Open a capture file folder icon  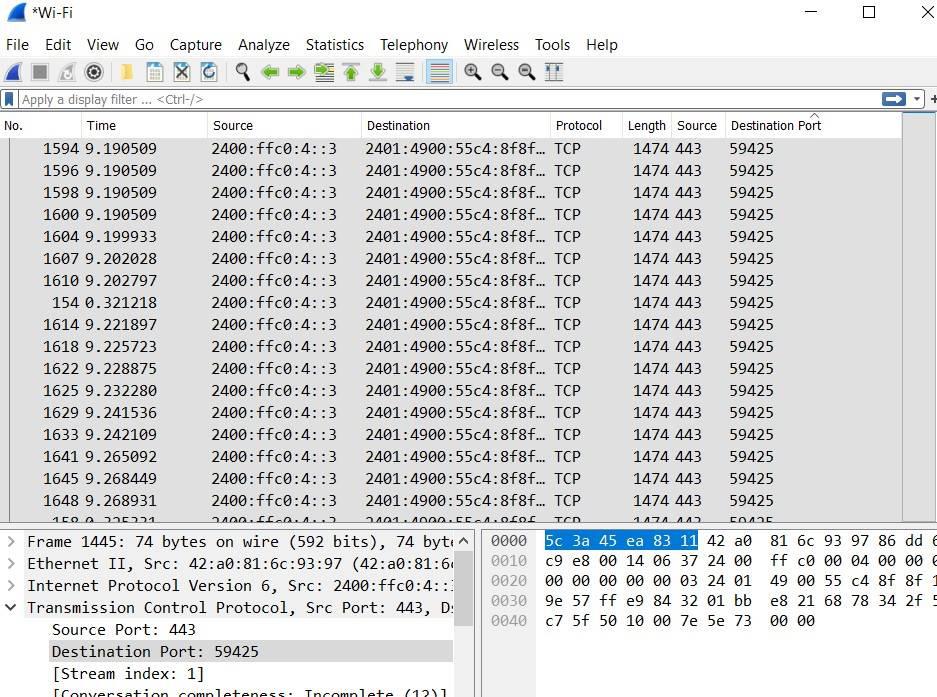pyautogui.click(x=127, y=72)
